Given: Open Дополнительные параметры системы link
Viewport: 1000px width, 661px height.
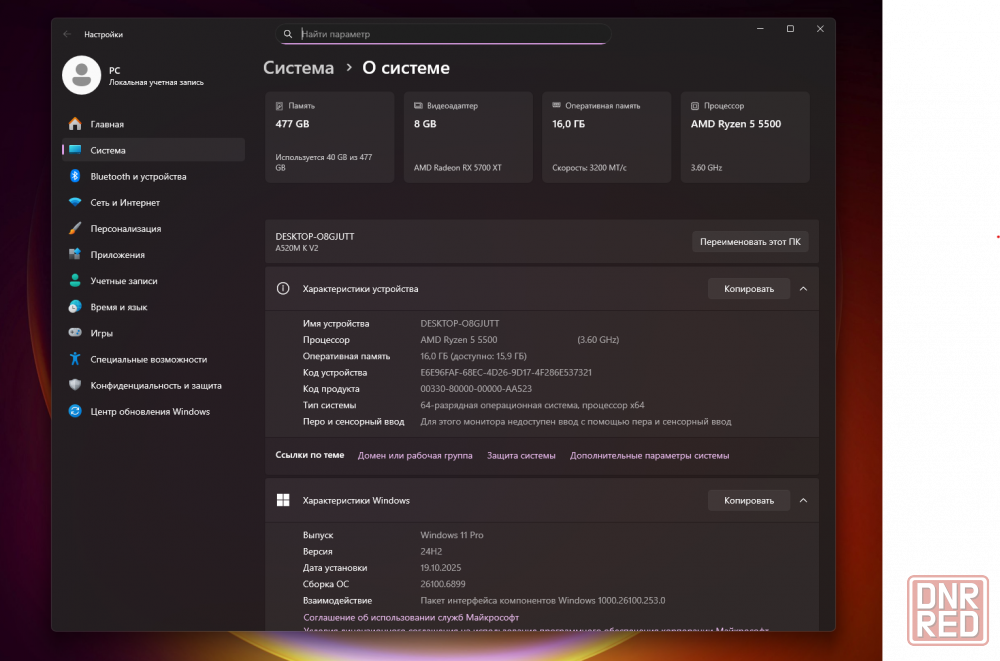Looking at the screenshot, I should (x=649, y=455).
